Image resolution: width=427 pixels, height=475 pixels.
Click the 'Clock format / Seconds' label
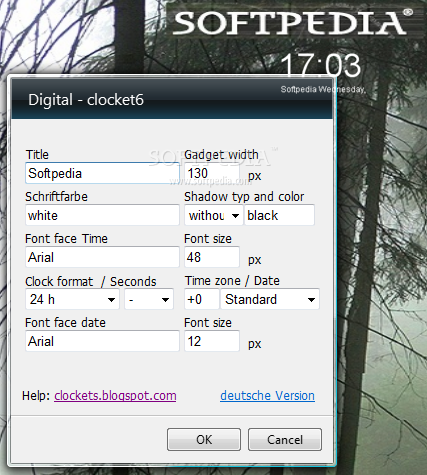[x=91, y=281]
